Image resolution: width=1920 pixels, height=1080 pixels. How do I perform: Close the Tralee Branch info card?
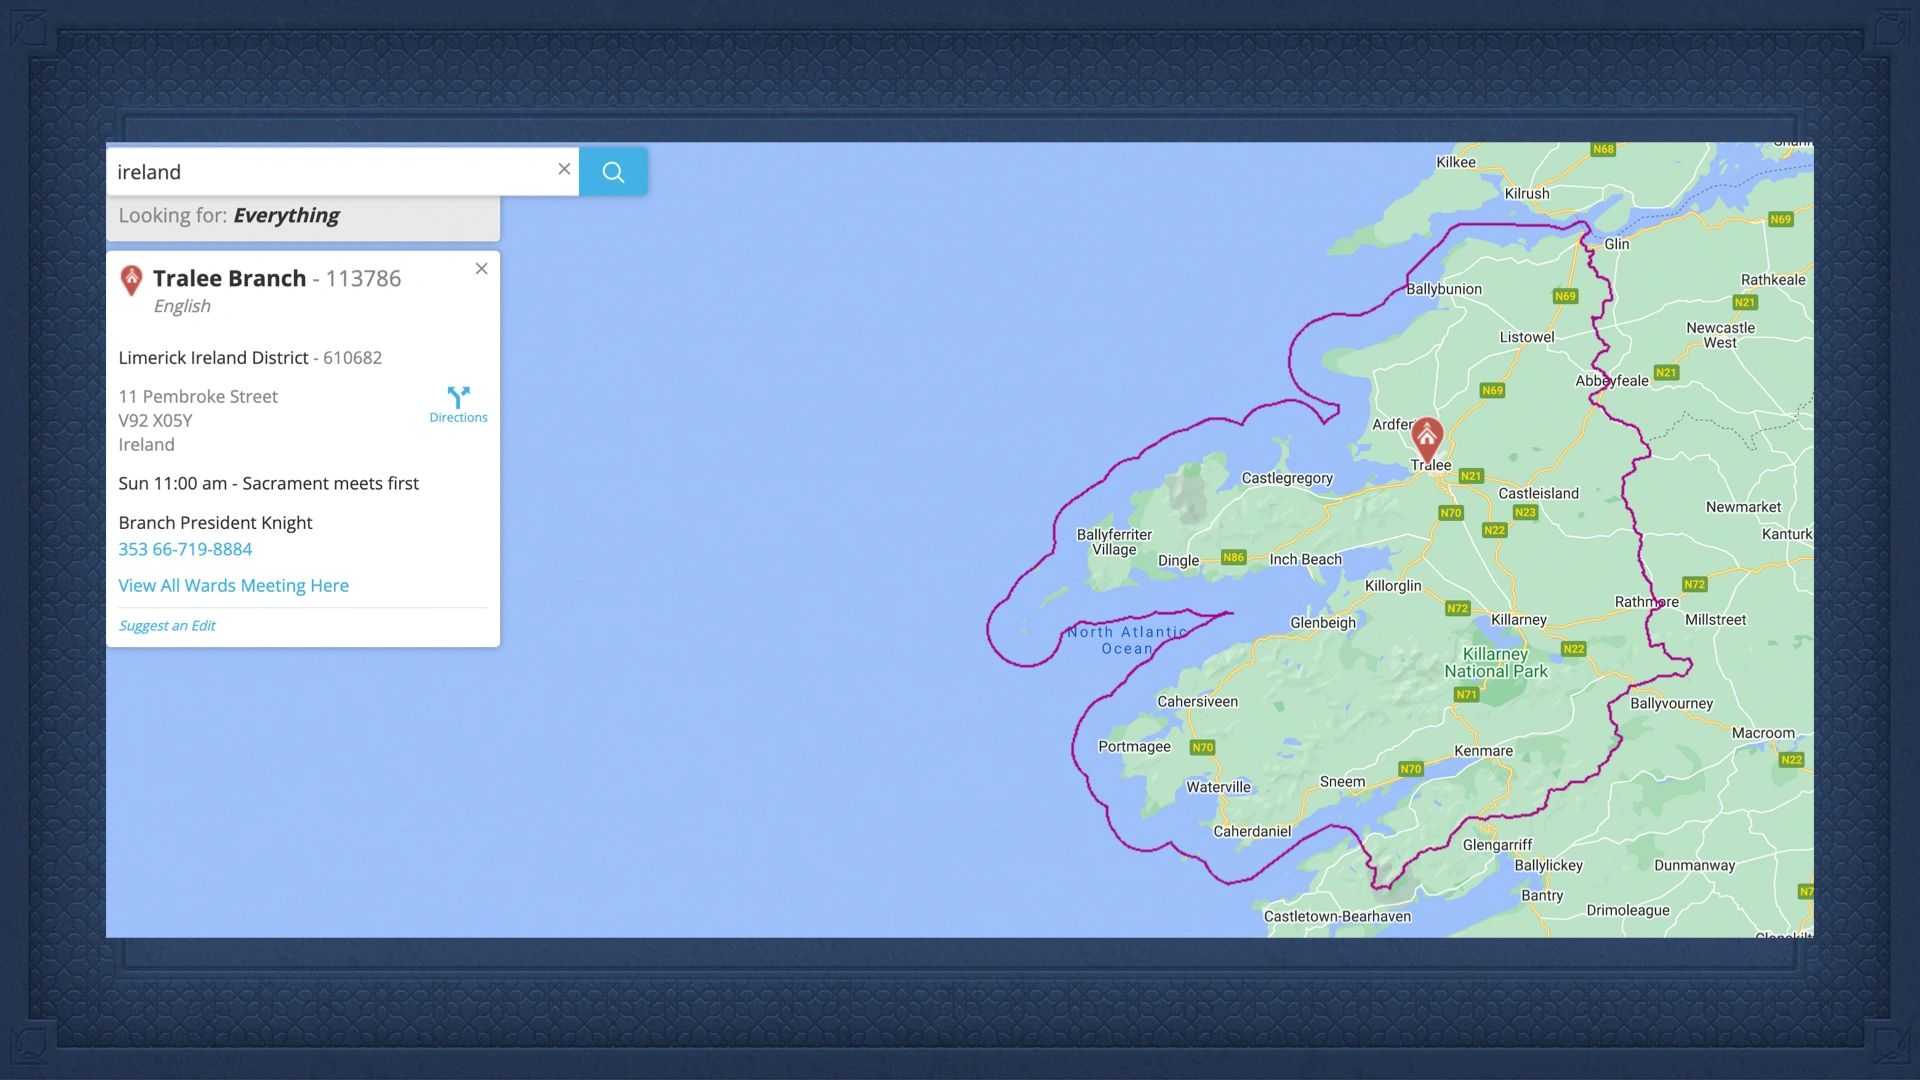click(x=481, y=268)
